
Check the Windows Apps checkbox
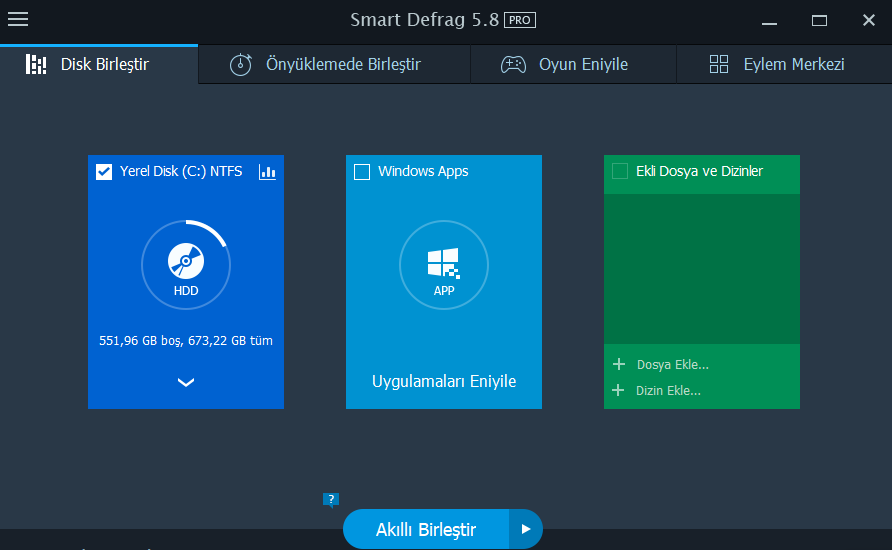click(362, 172)
